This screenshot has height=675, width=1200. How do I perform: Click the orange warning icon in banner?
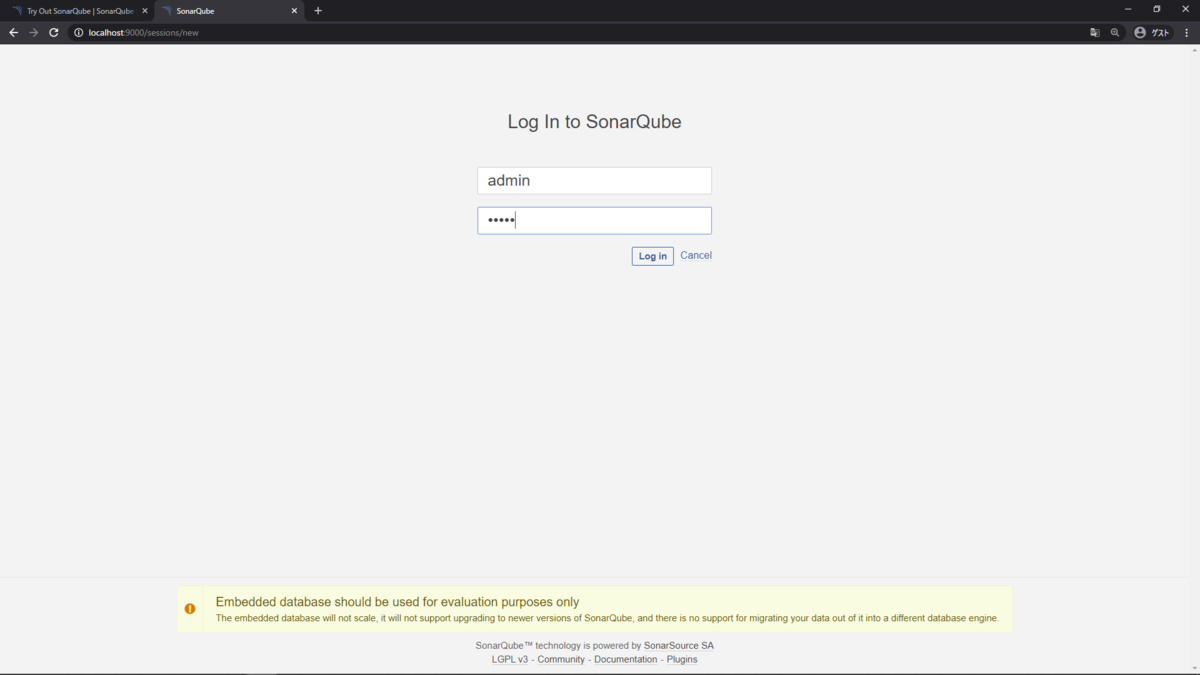pos(190,609)
